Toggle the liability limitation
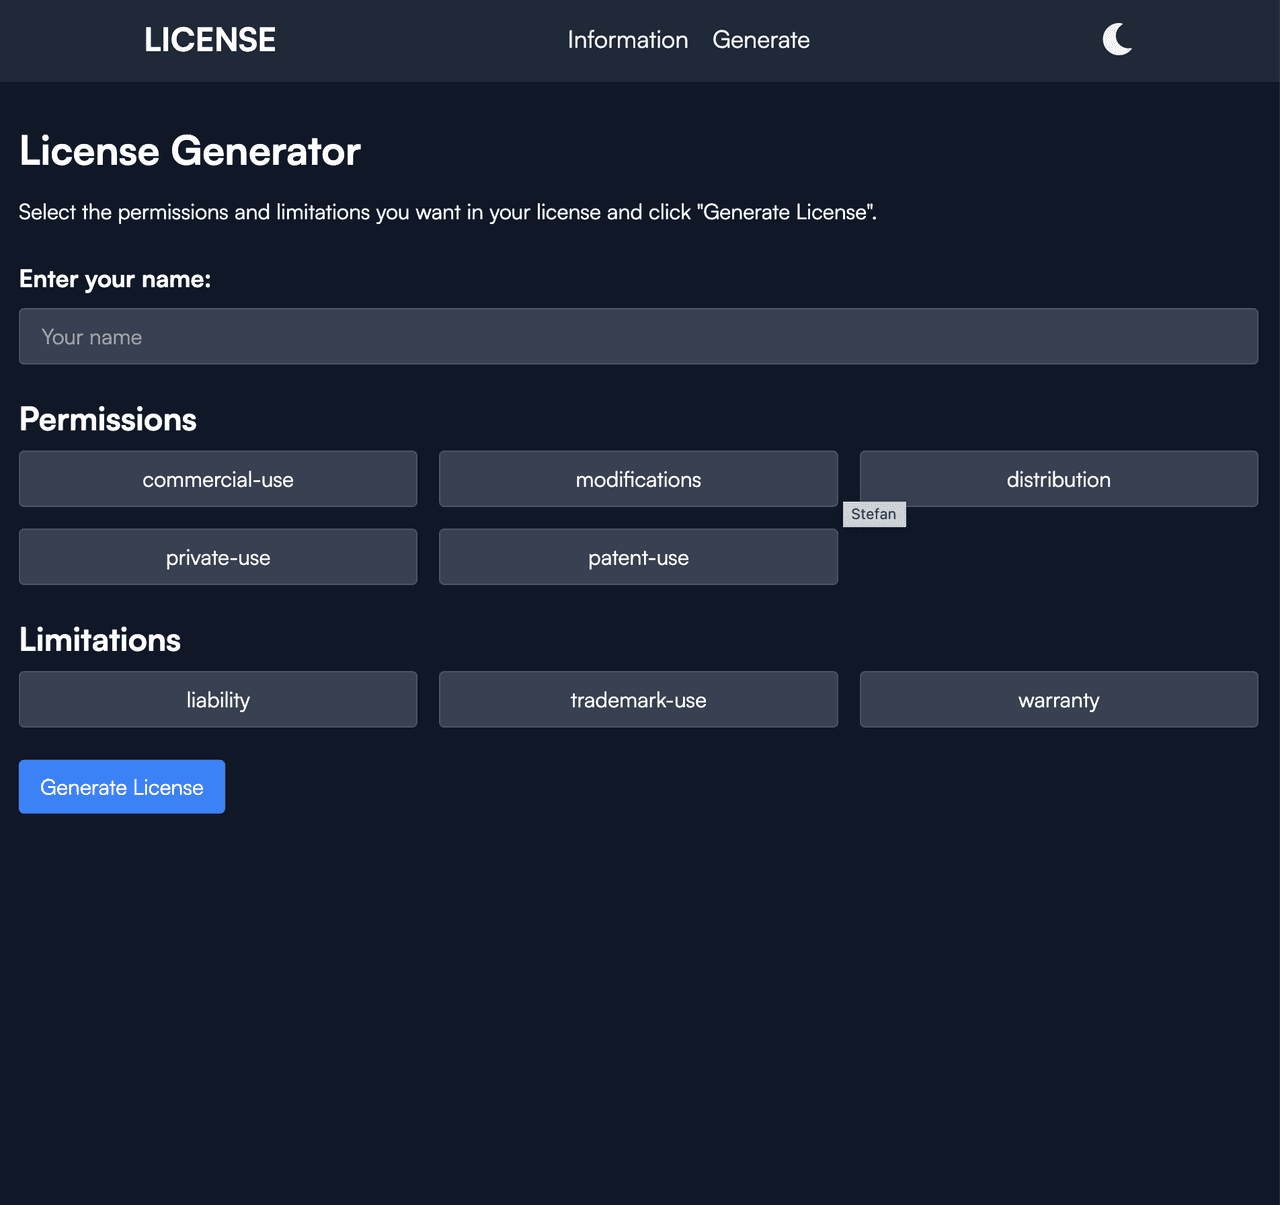Image resolution: width=1280 pixels, height=1205 pixels. tap(218, 700)
